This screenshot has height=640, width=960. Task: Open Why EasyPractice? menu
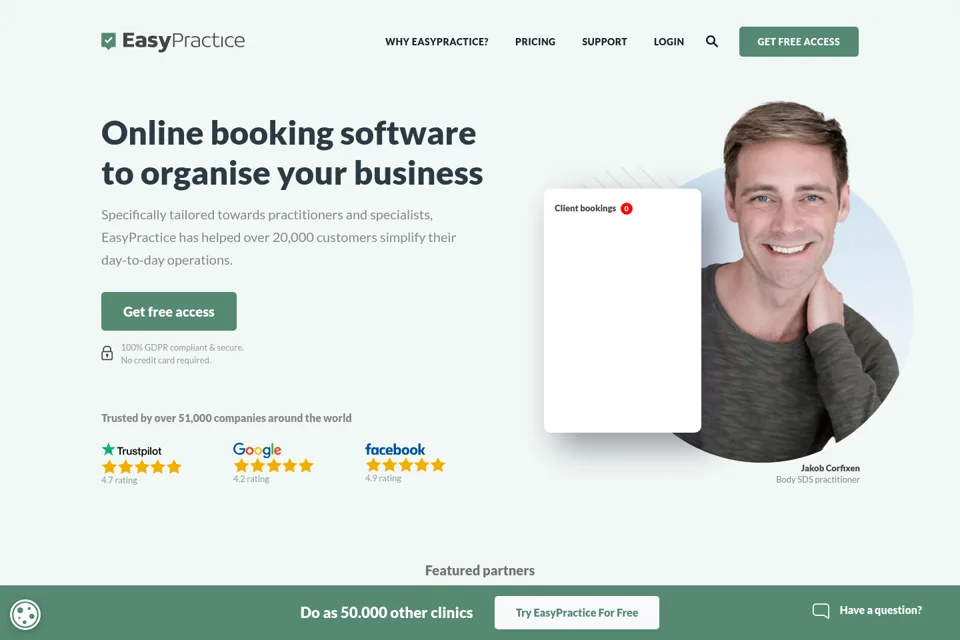437,42
